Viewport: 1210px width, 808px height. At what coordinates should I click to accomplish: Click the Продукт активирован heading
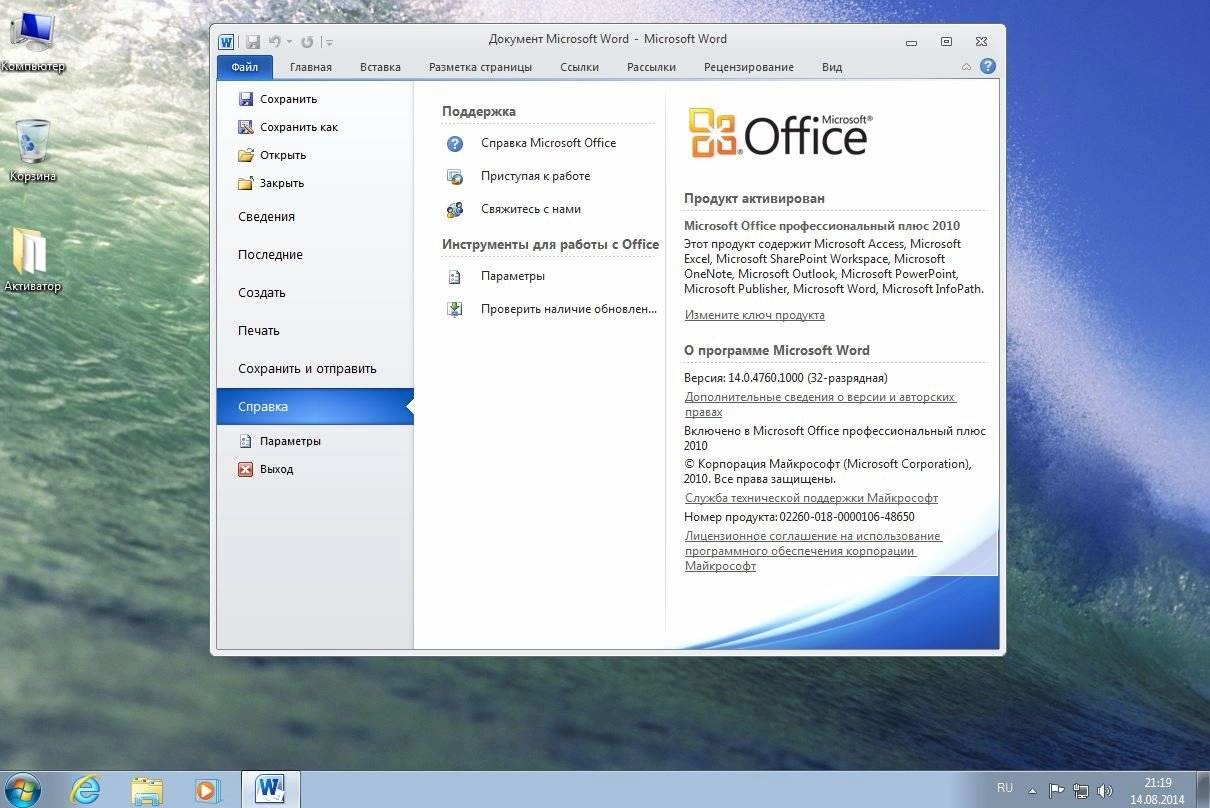tap(754, 198)
